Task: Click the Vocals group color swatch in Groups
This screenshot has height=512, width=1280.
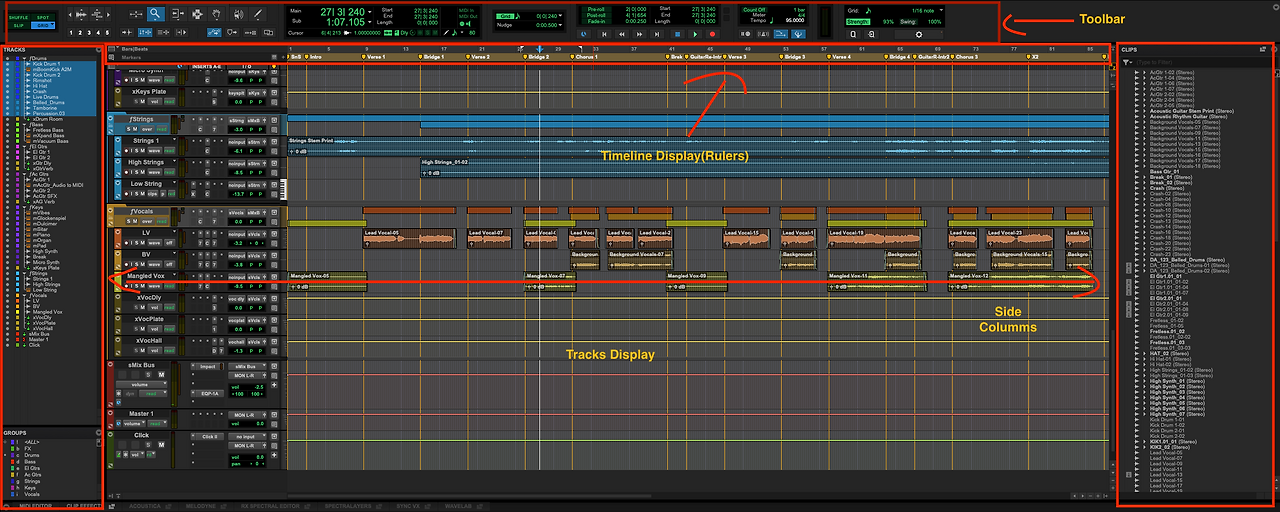Action: pyautogui.click(x=12, y=494)
